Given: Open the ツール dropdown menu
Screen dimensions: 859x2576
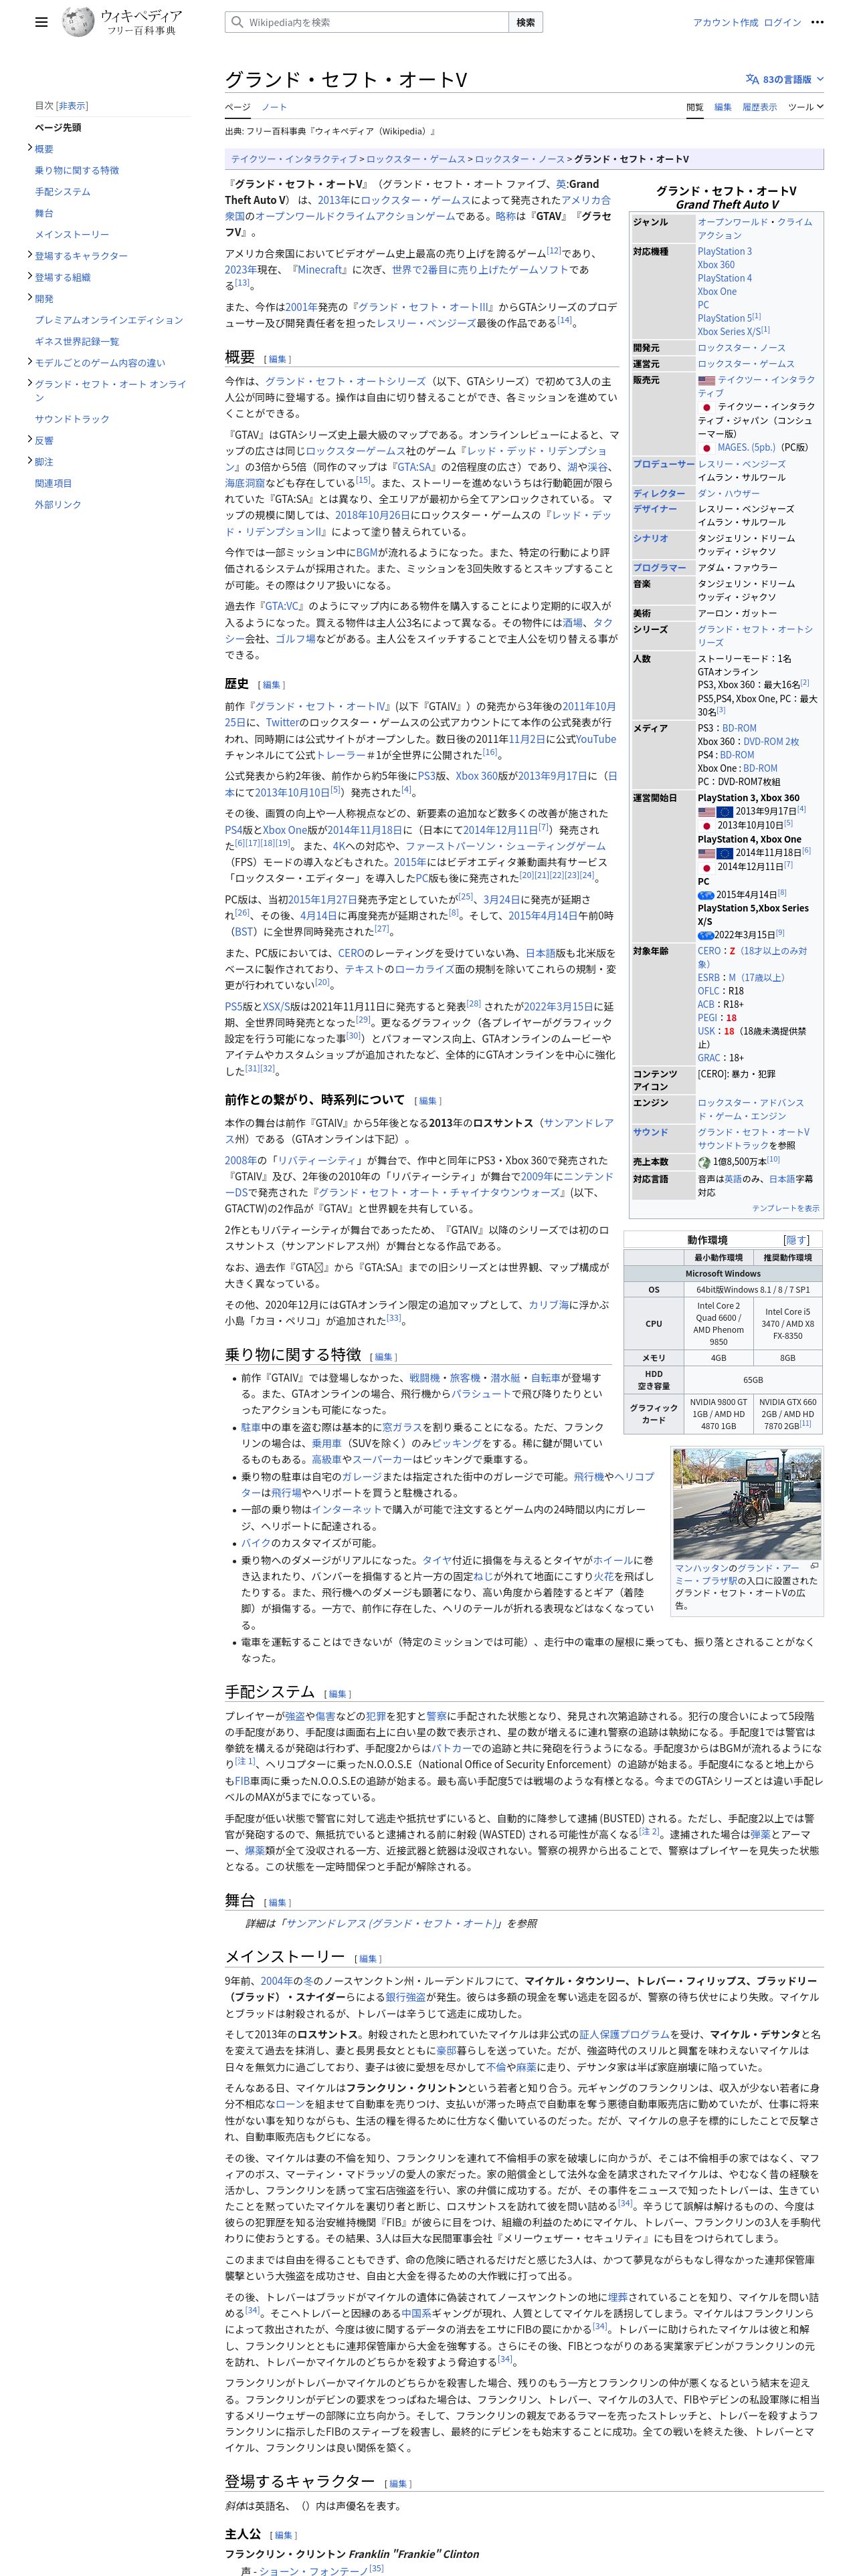Looking at the screenshot, I should tap(805, 107).
